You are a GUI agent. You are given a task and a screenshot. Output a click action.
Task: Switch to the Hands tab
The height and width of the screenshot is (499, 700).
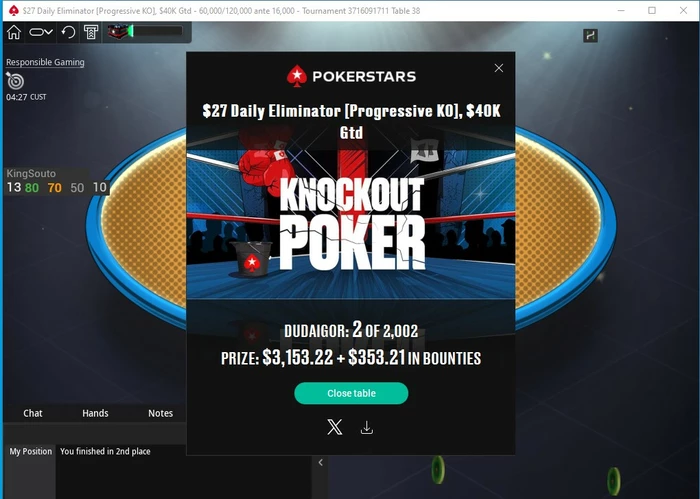95,413
